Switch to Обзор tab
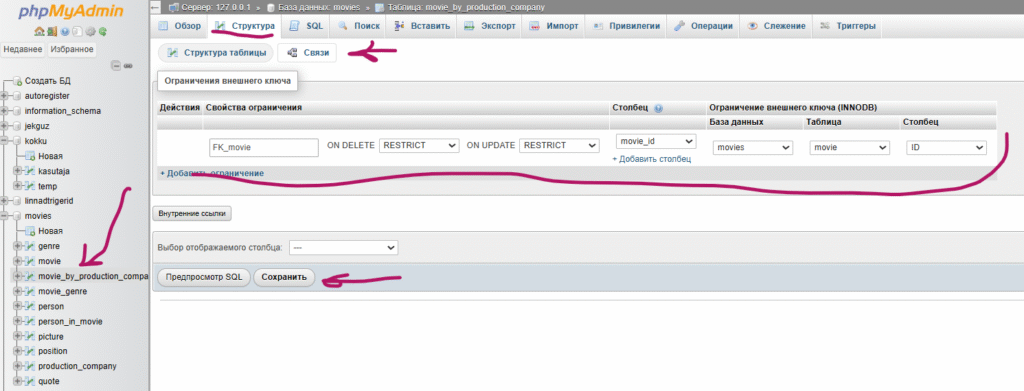This screenshot has height=391, width=1024. (x=179, y=27)
